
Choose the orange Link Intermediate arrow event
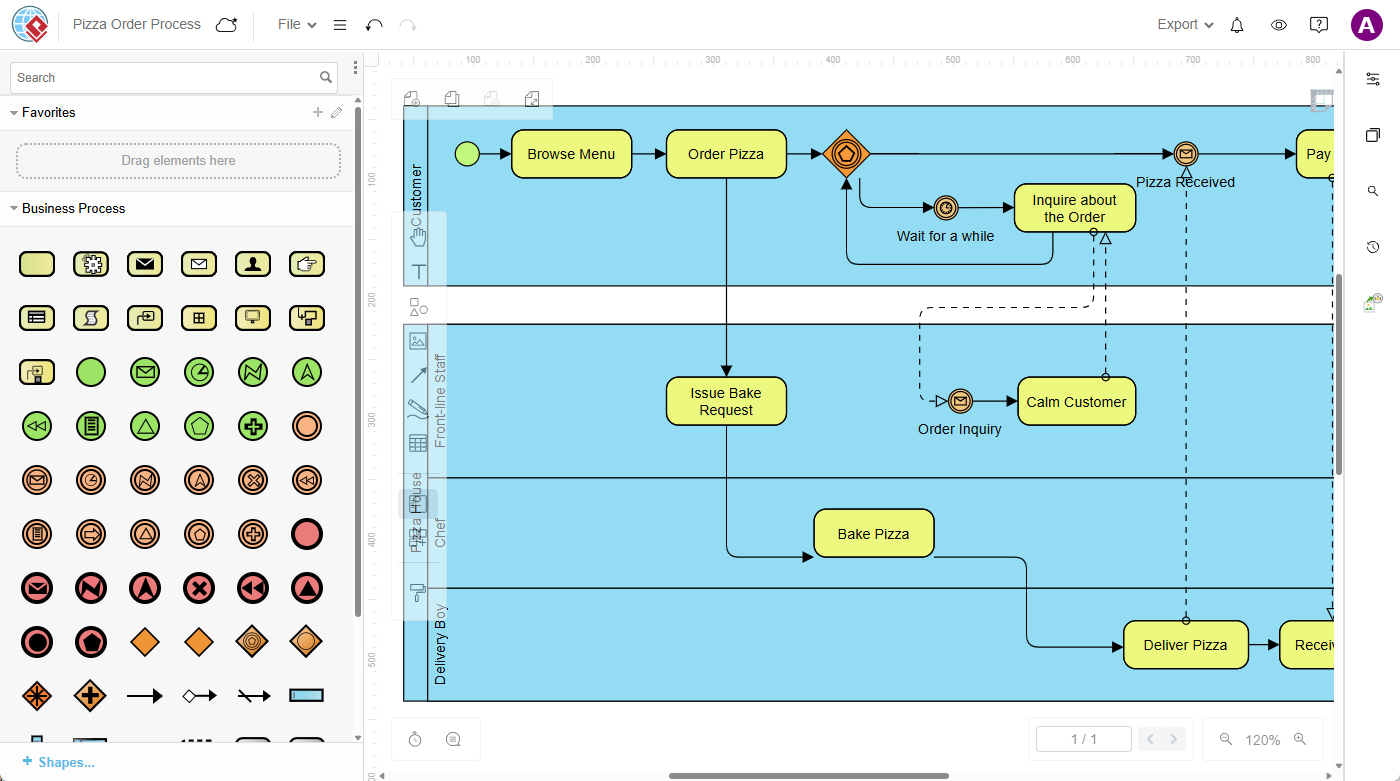click(x=91, y=534)
